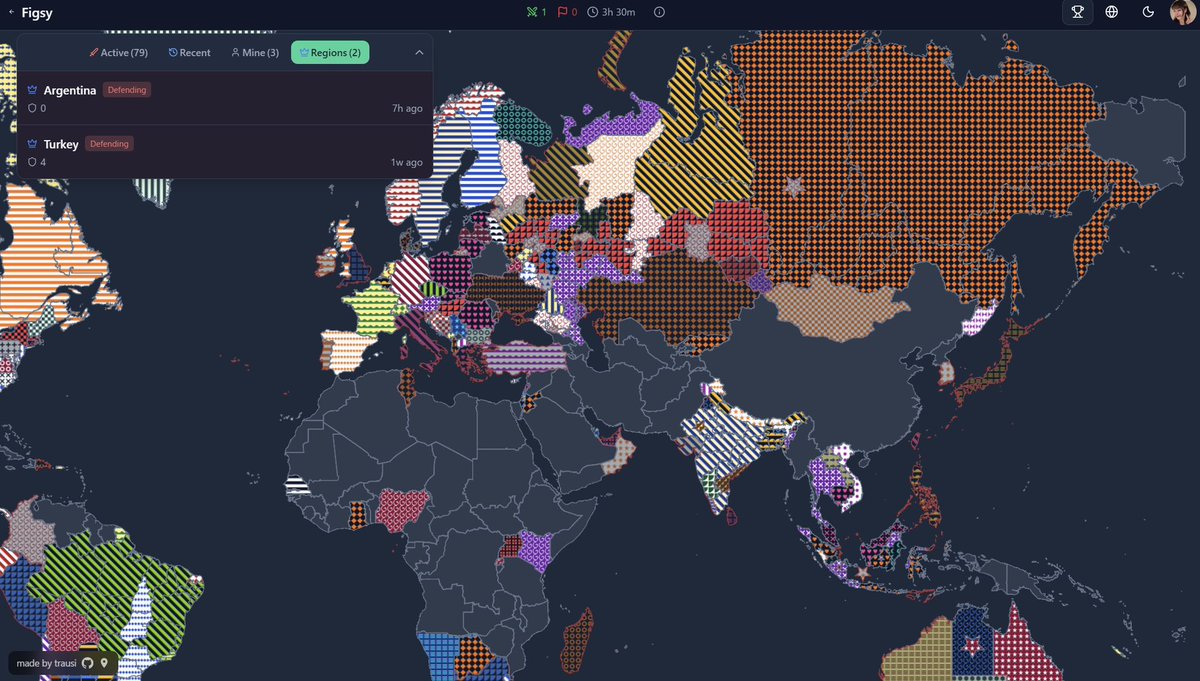The width and height of the screenshot is (1200, 681).
Task: Select the Regions (2) tab
Action: 330,52
